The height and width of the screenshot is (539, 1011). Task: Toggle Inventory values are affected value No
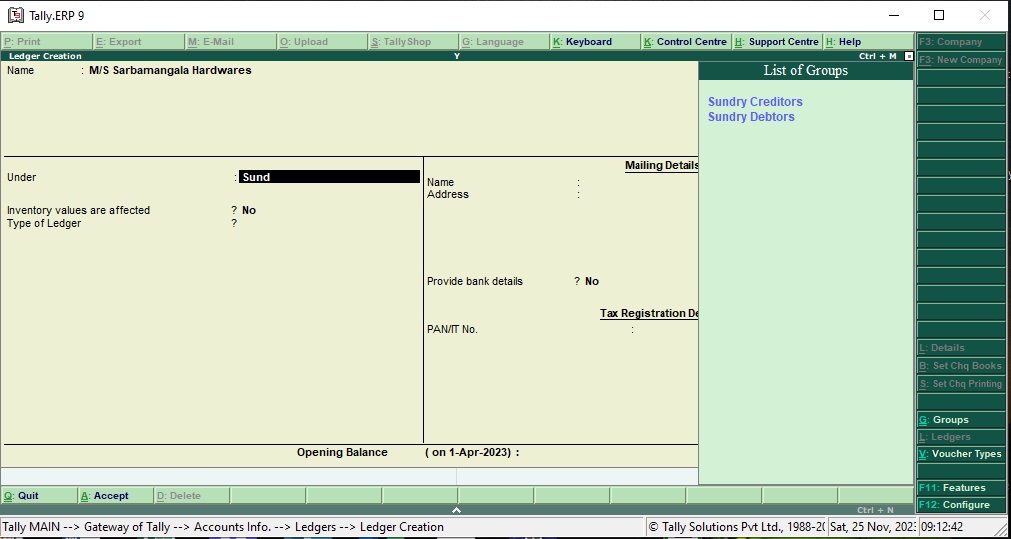tap(249, 210)
